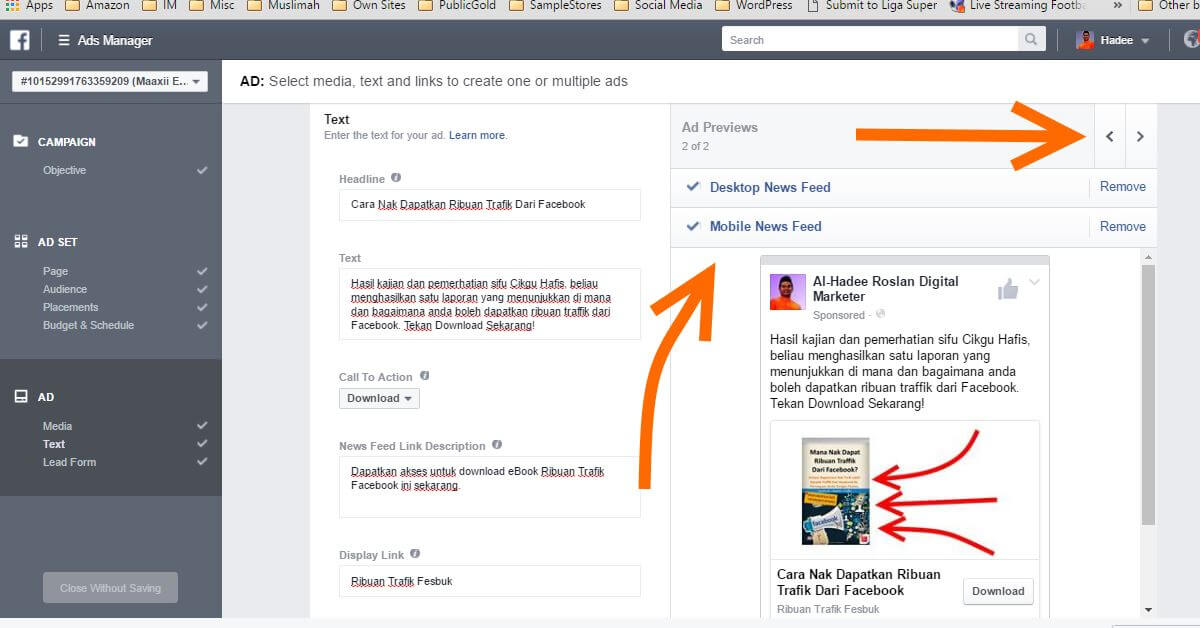Select Media step under AD
Screen dimensions: 1200x628
(57, 426)
